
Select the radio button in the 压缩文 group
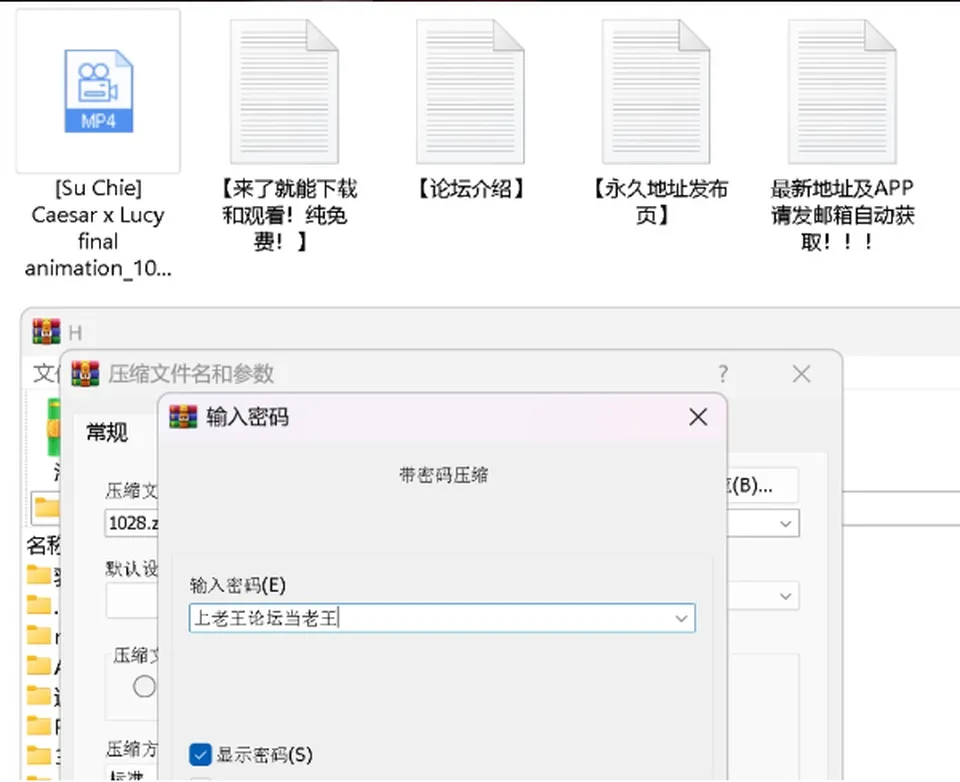pyautogui.click(x=144, y=686)
